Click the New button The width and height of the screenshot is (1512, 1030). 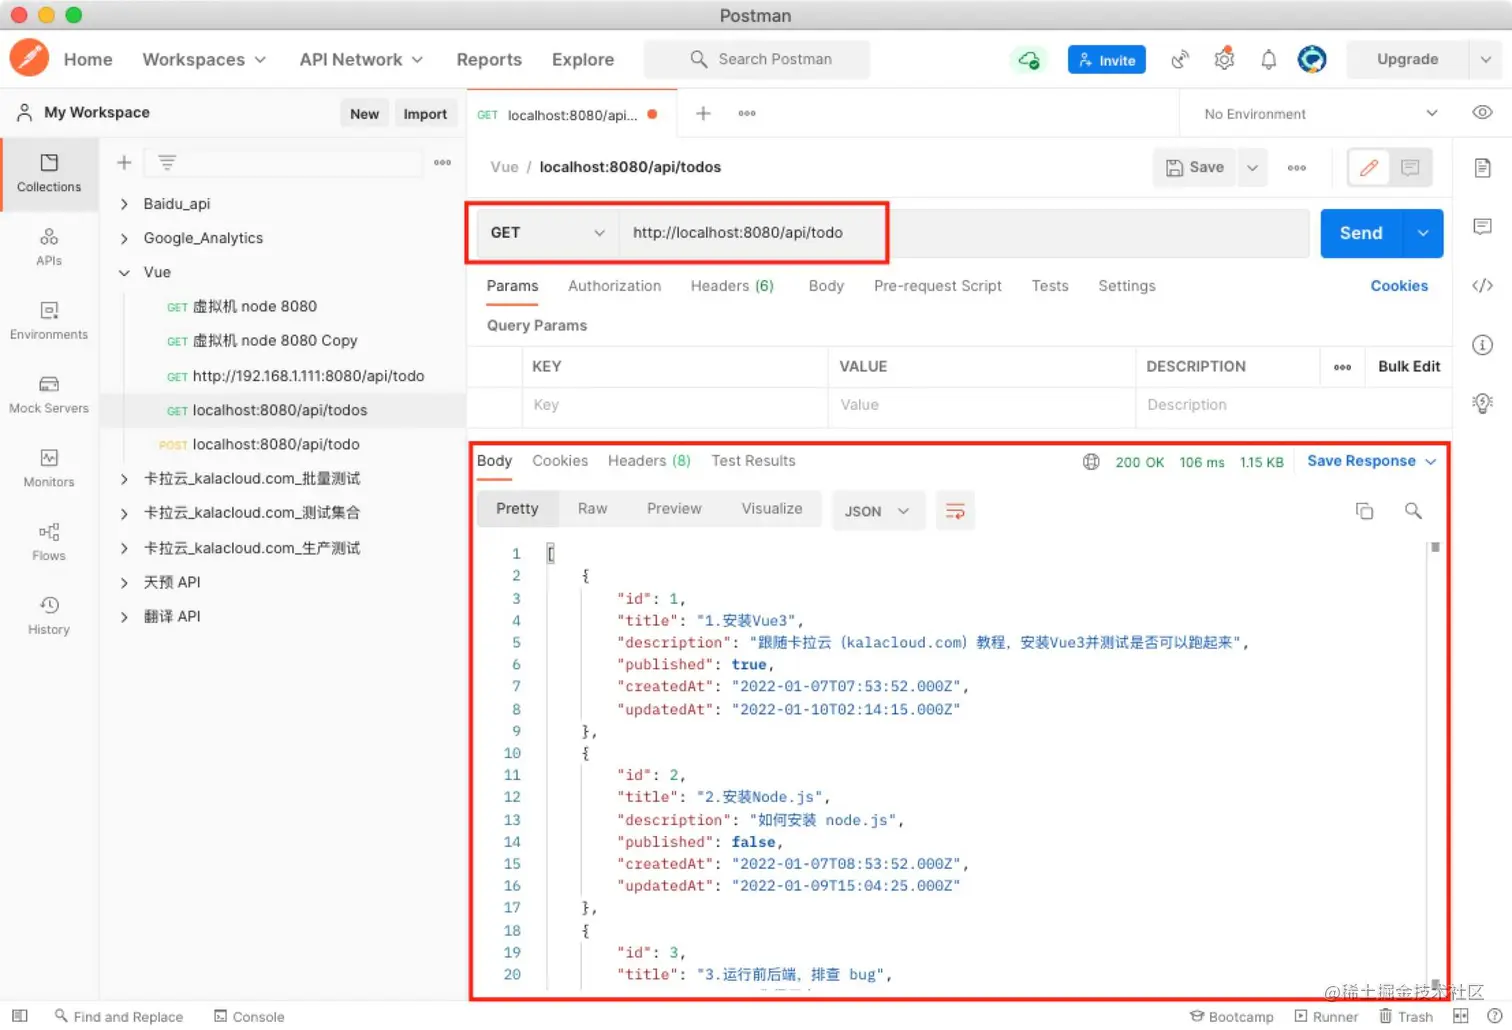(x=364, y=114)
